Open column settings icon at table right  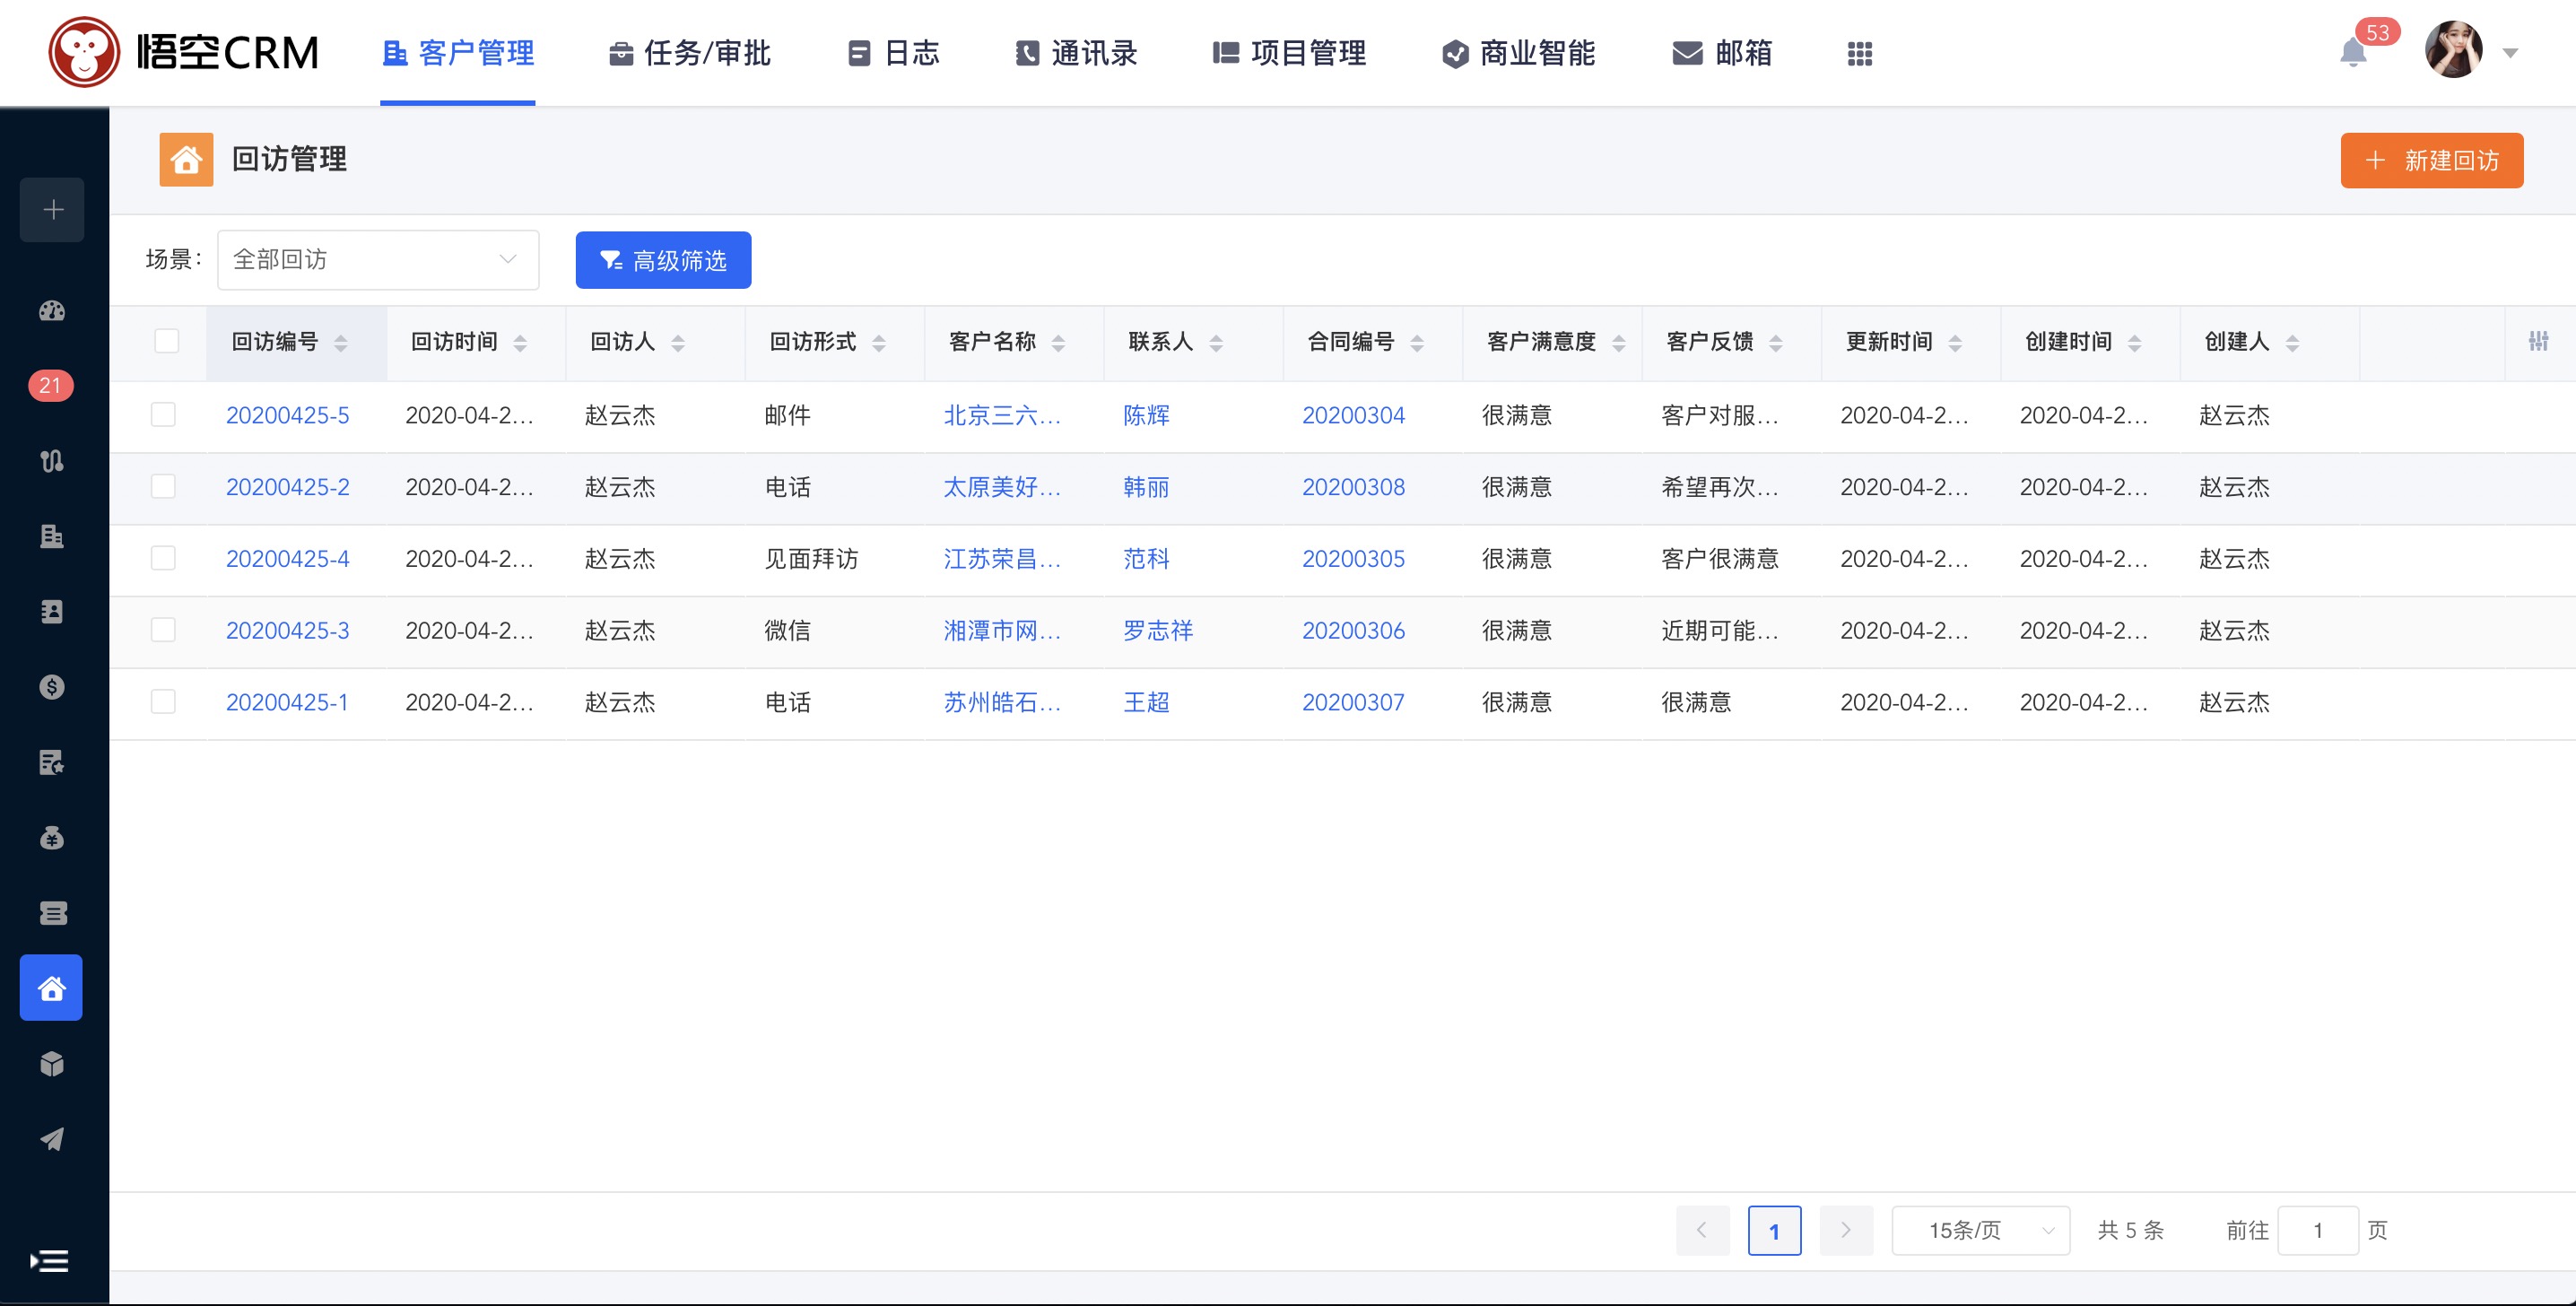2538,342
